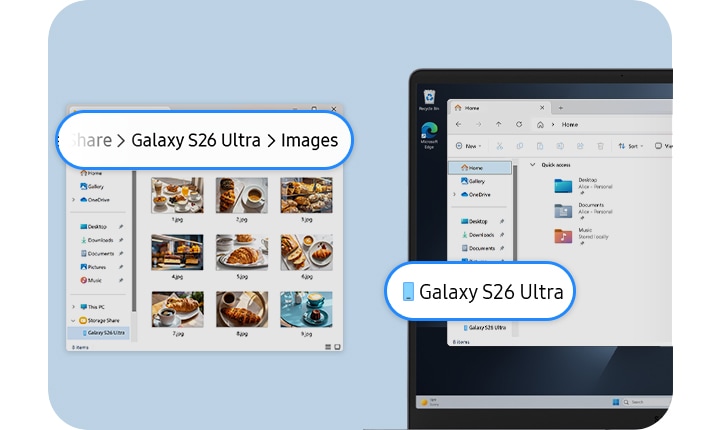Open Documents in laptop window sidebar
The width and height of the screenshot is (720, 430).
pyautogui.click(x=478, y=248)
